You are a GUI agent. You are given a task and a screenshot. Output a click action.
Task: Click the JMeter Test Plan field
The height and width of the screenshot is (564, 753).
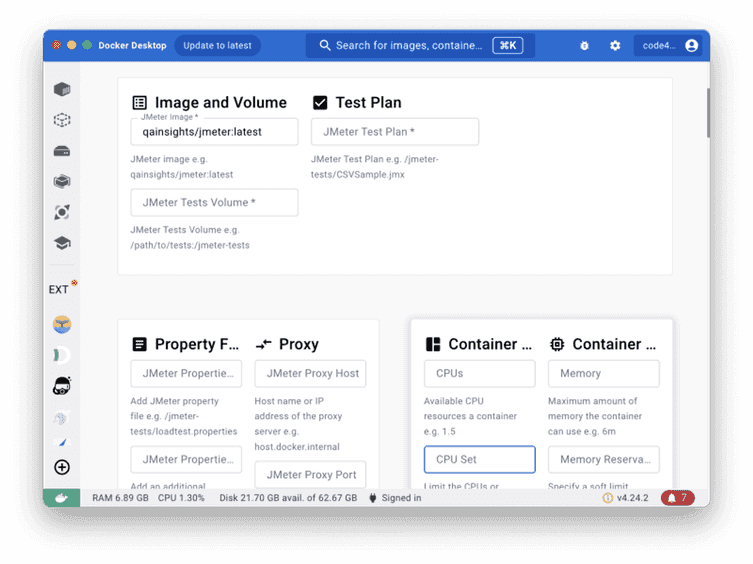395,132
